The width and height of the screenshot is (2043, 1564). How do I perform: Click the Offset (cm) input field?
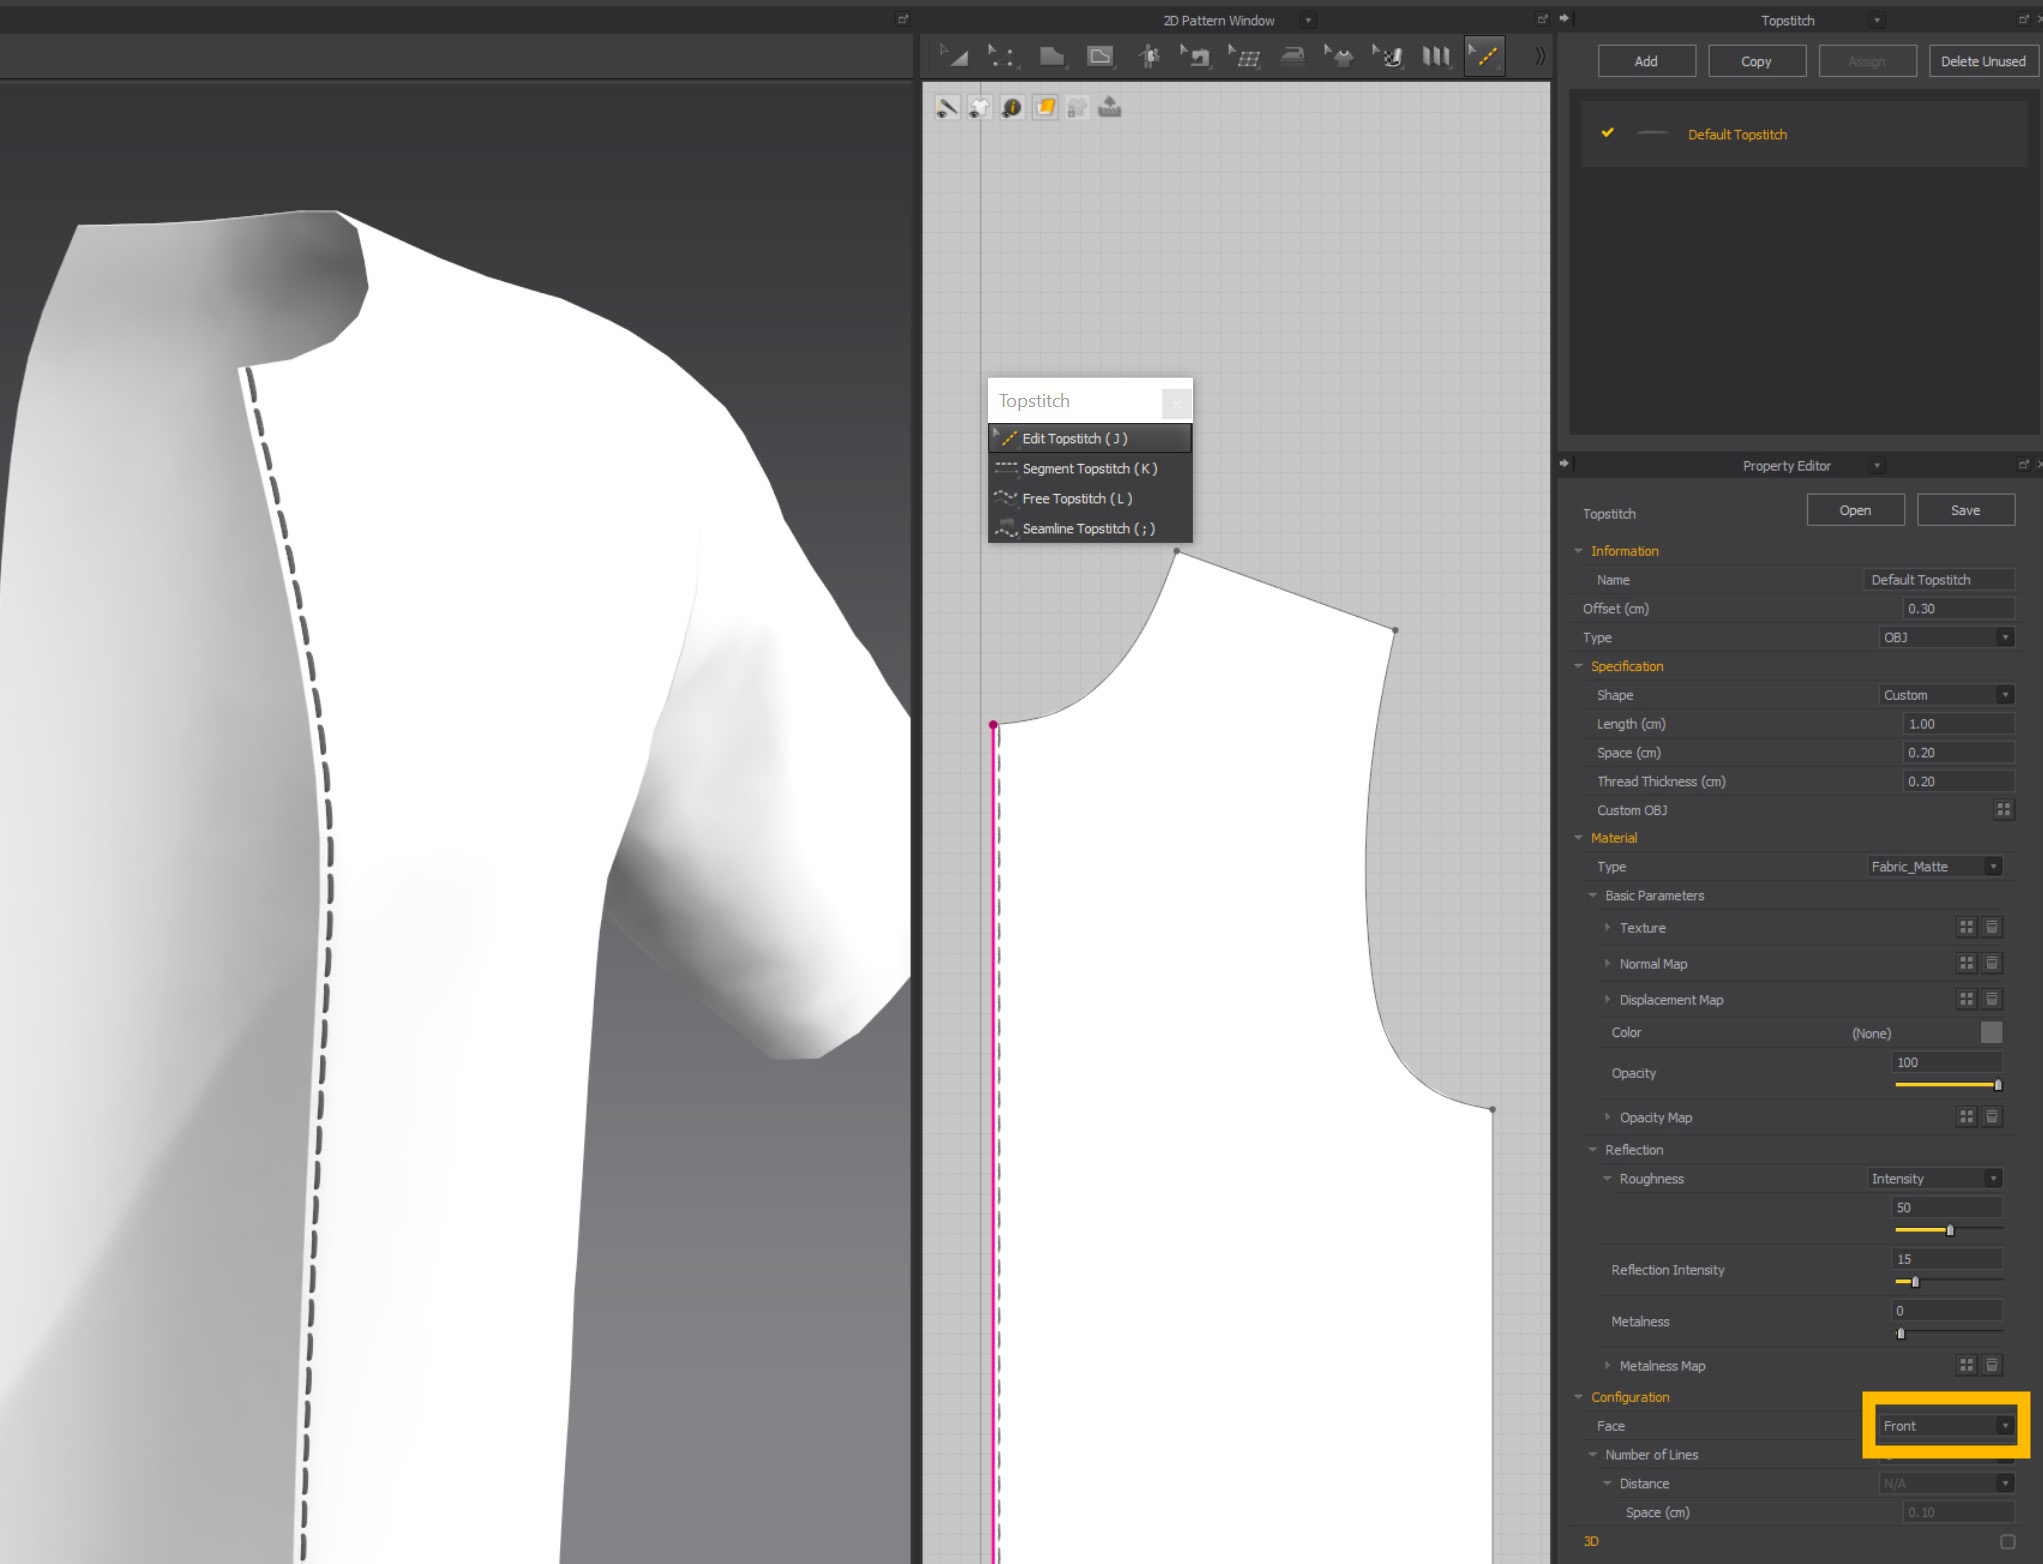1958,608
